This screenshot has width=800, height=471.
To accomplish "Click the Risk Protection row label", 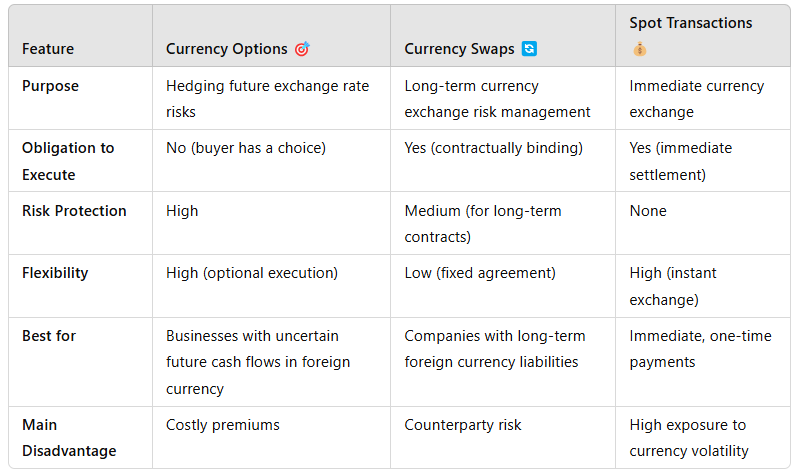I will [x=74, y=211].
